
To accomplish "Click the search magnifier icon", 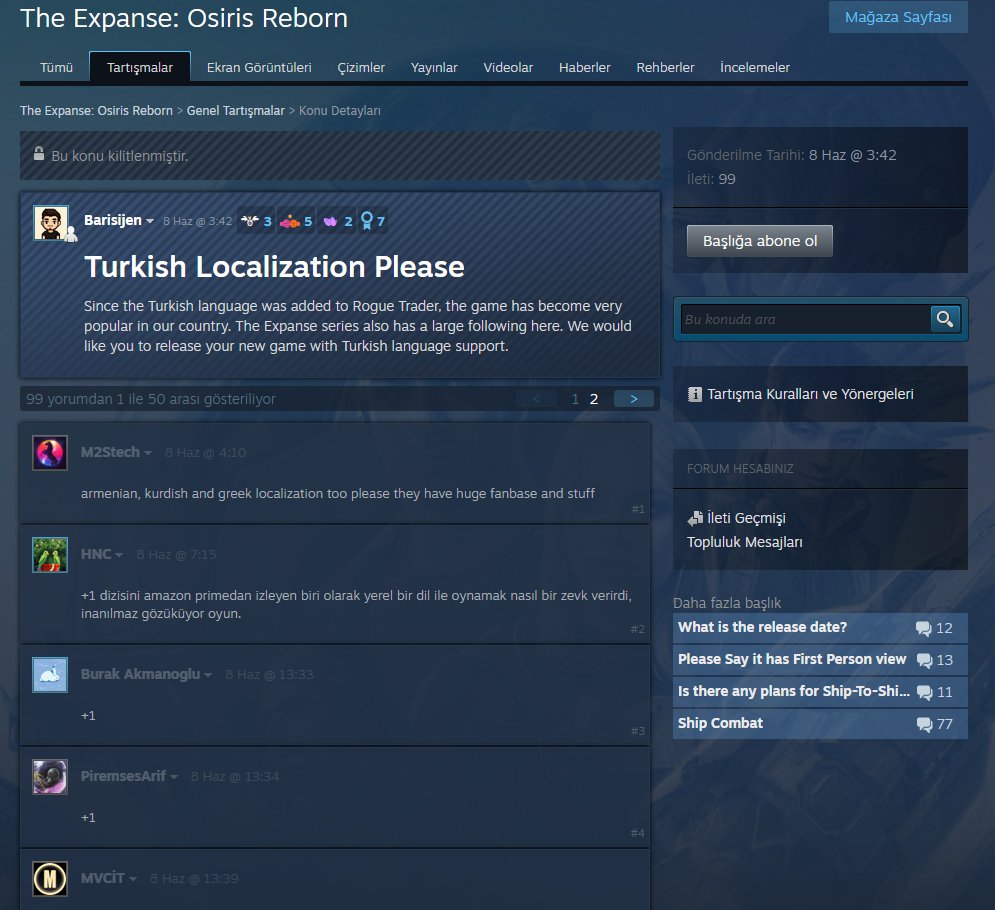I will pos(945,319).
